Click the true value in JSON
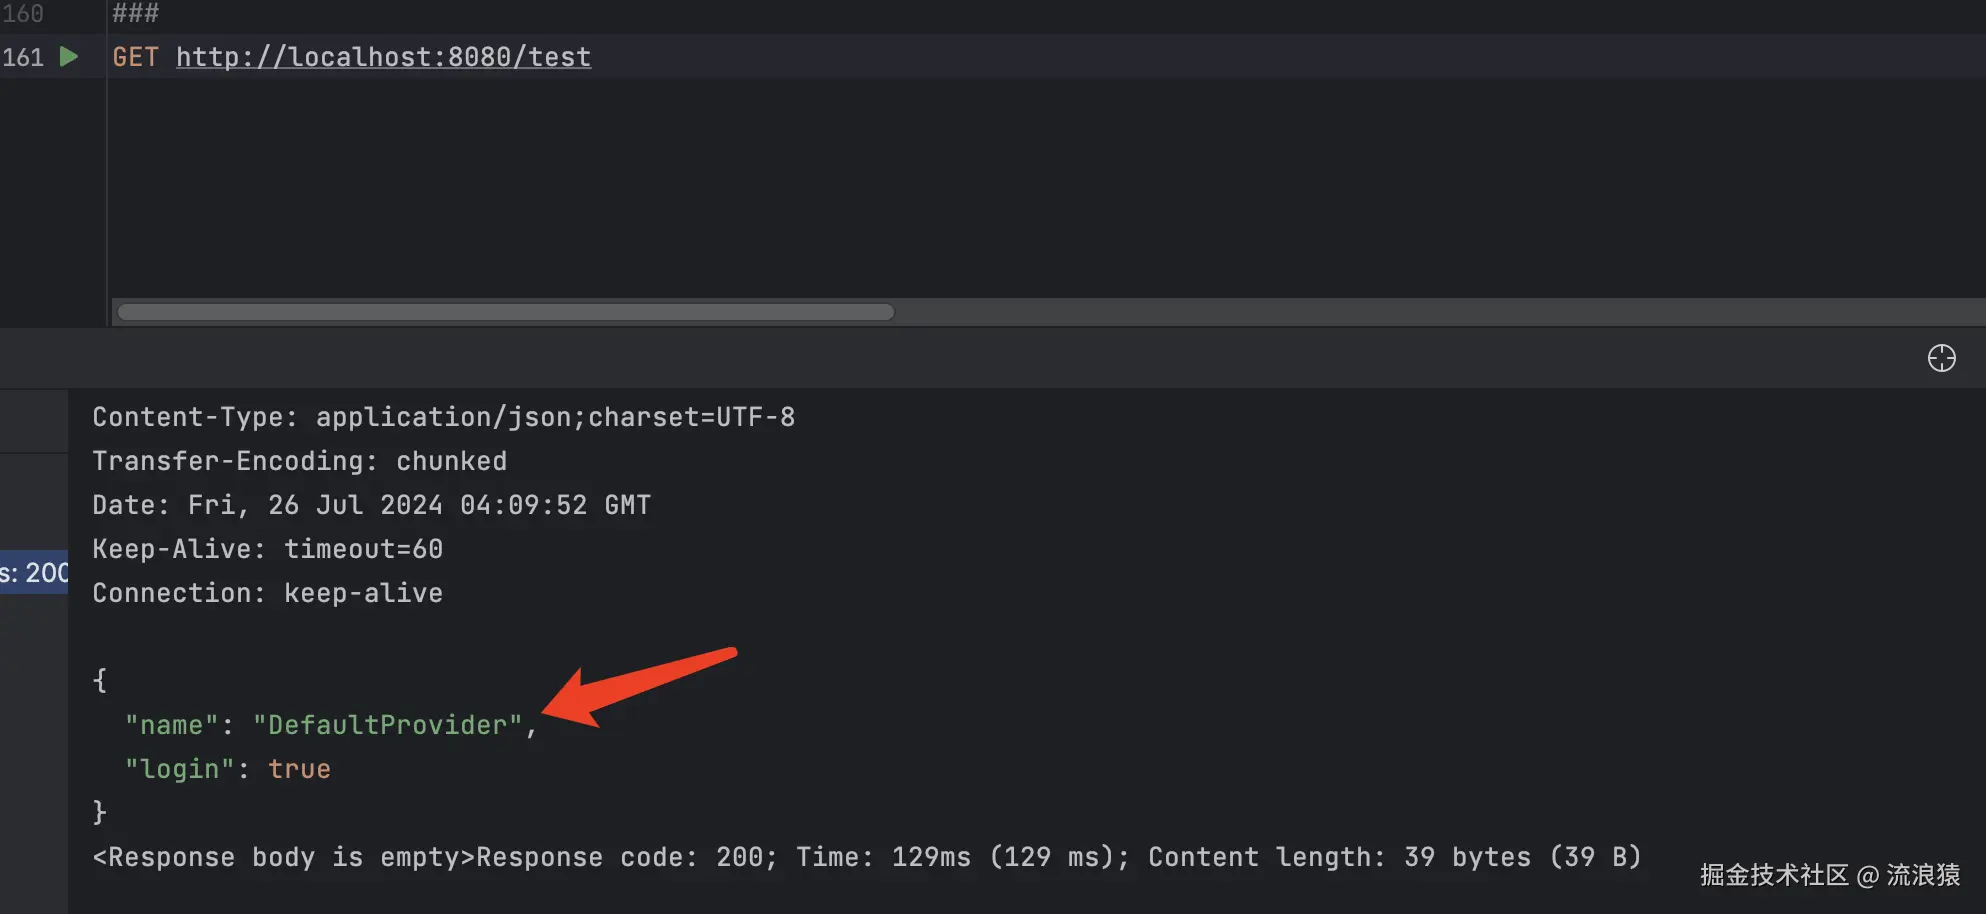Screen dimensions: 1986x914 click(x=299, y=769)
